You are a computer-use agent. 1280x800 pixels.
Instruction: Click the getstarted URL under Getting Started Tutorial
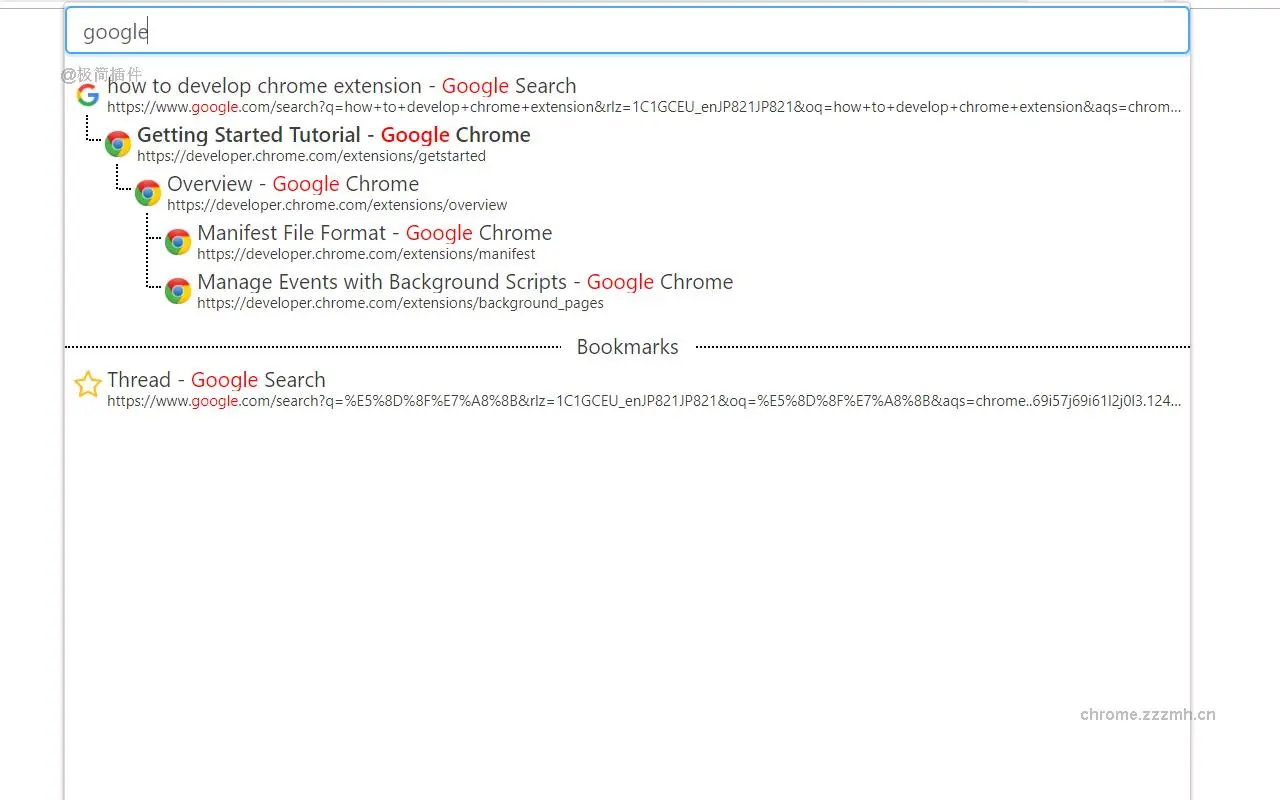(312, 156)
